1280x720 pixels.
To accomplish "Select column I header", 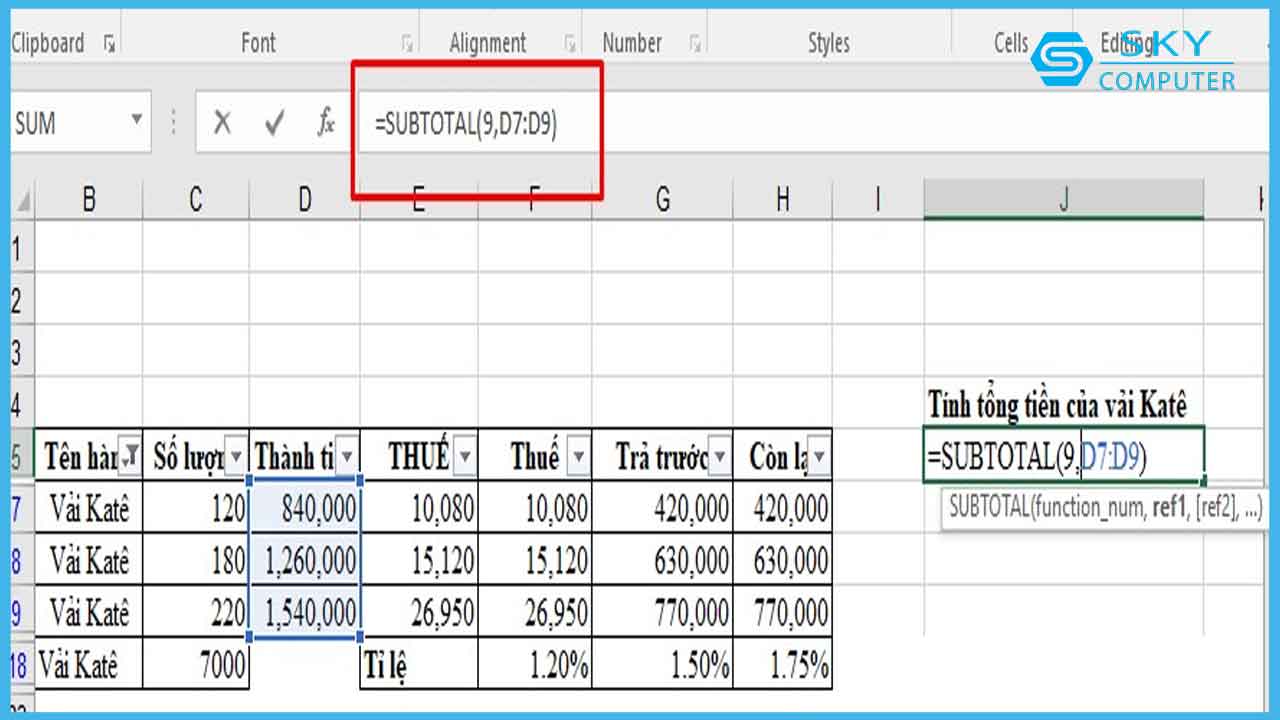I will pyautogui.click(x=877, y=200).
